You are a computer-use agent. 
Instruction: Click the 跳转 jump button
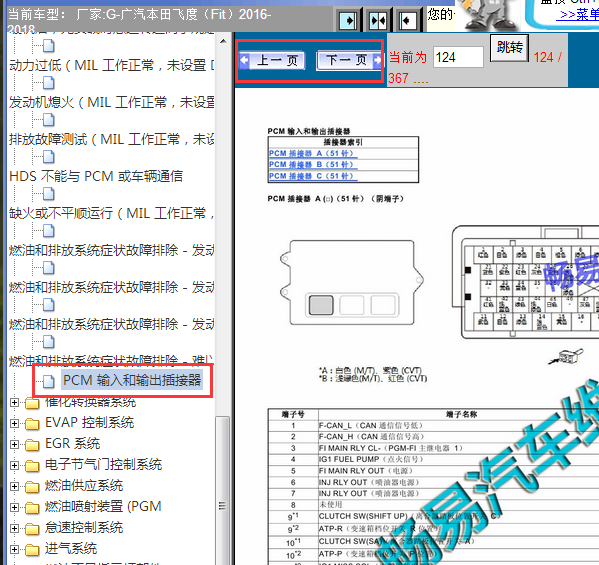point(509,48)
